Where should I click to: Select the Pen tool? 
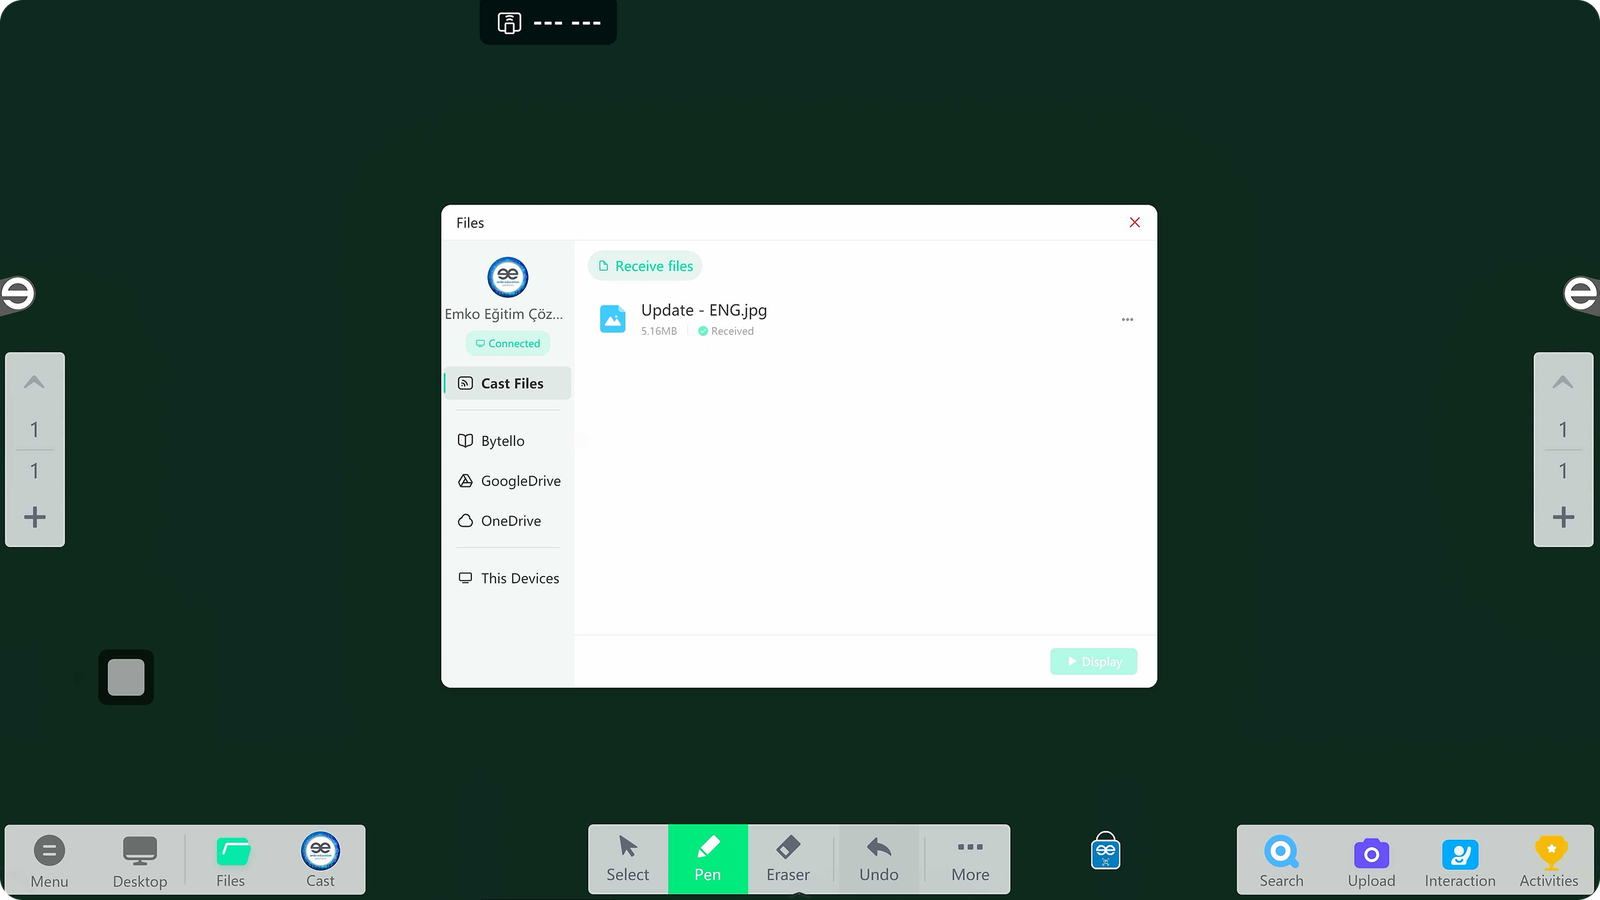(x=707, y=859)
